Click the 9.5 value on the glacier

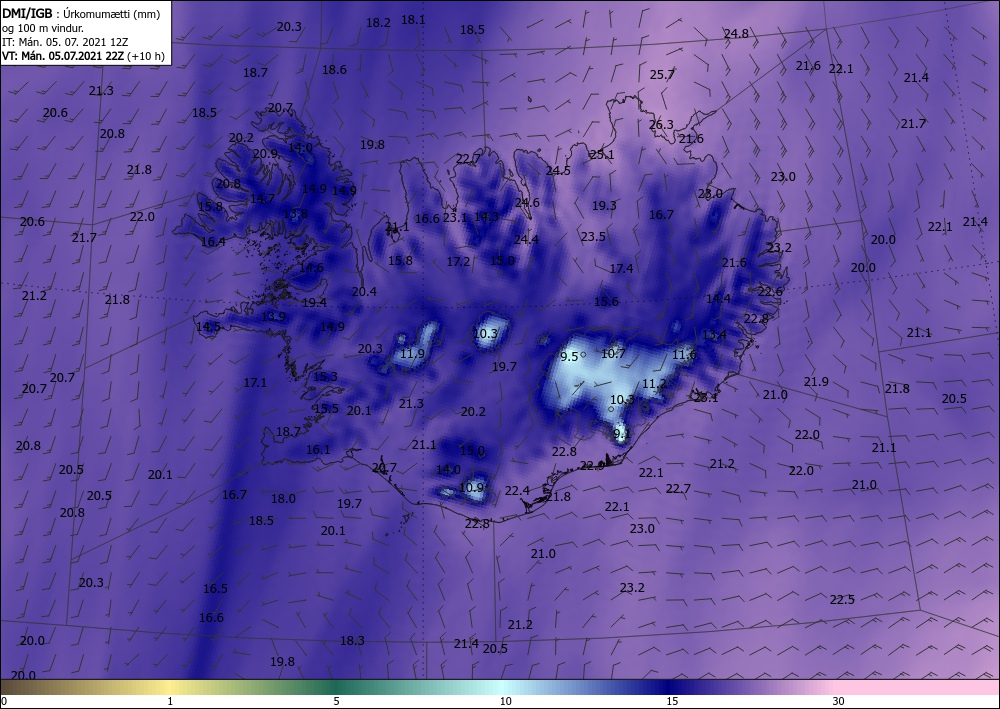click(x=570, y=357)
